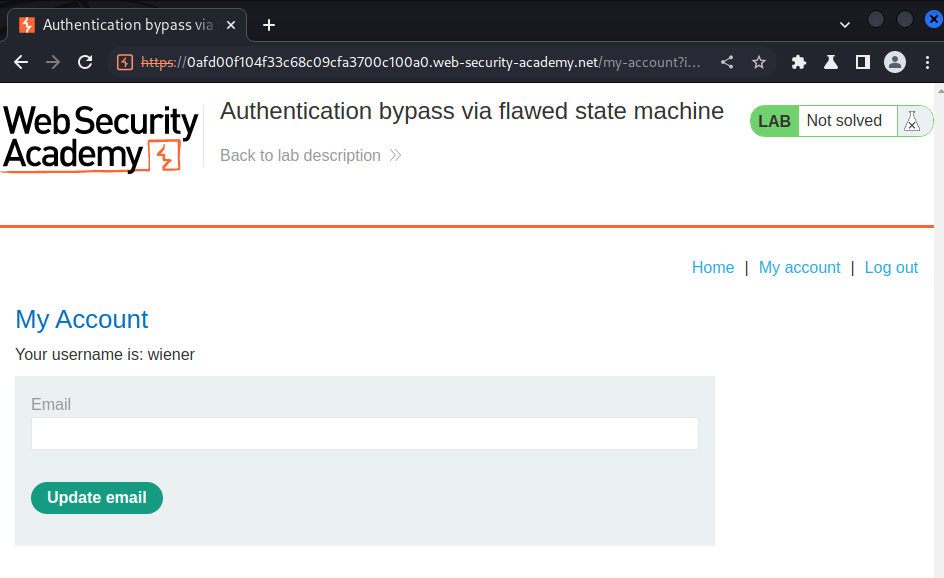Expand the tab search dropdown arrow
The width and height of the screenshot is (944, 578).
tap(845, 25)
